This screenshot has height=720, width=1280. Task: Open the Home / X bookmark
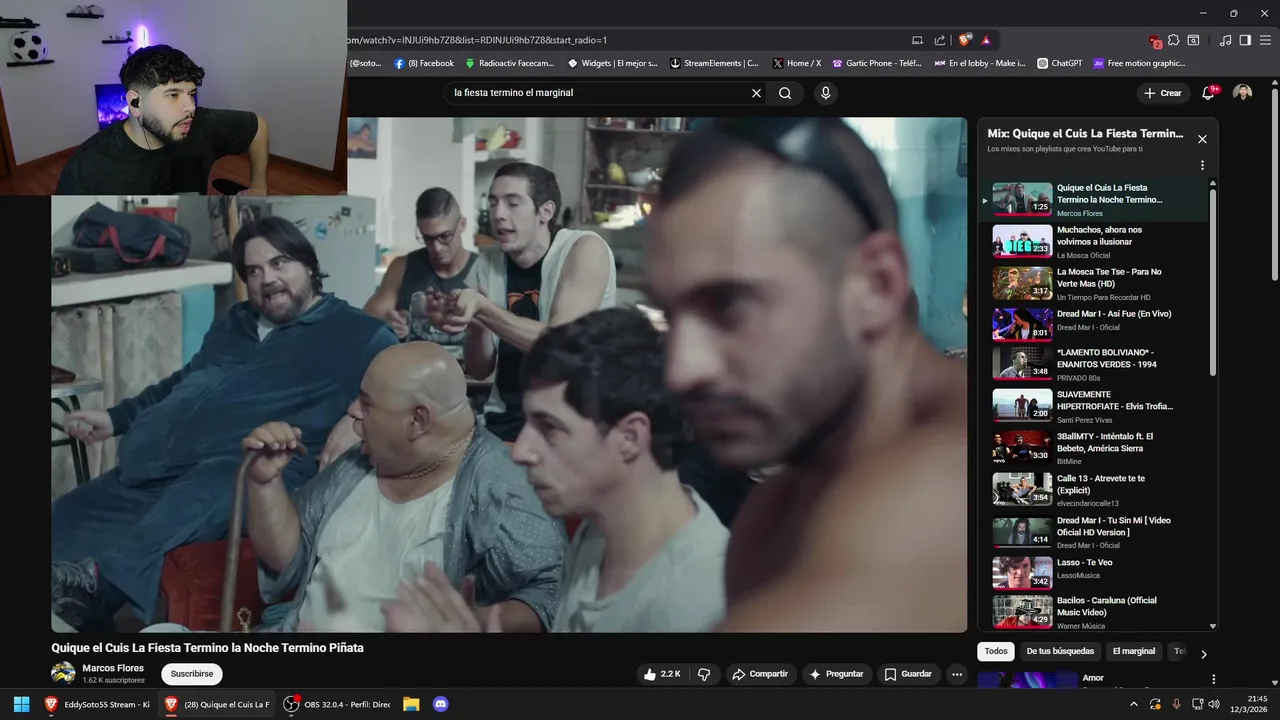(x=797, y=63)
